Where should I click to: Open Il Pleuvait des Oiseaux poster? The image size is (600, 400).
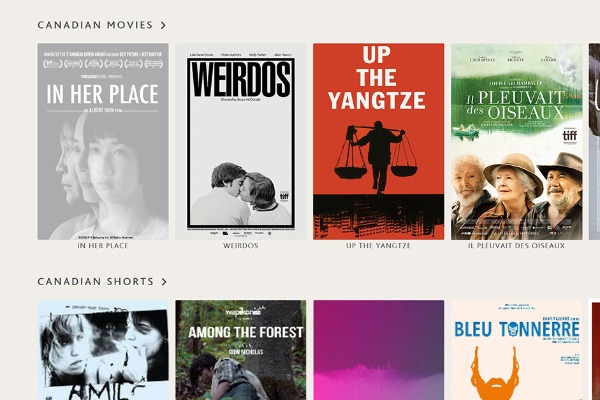pyautogui.click(x=517, y=142)
